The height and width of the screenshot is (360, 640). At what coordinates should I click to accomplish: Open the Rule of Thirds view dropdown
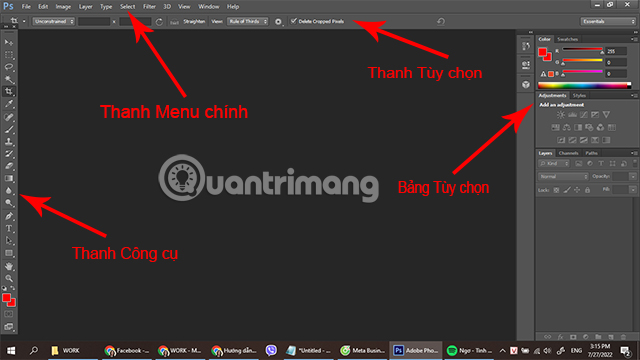[x=248, y=21]
